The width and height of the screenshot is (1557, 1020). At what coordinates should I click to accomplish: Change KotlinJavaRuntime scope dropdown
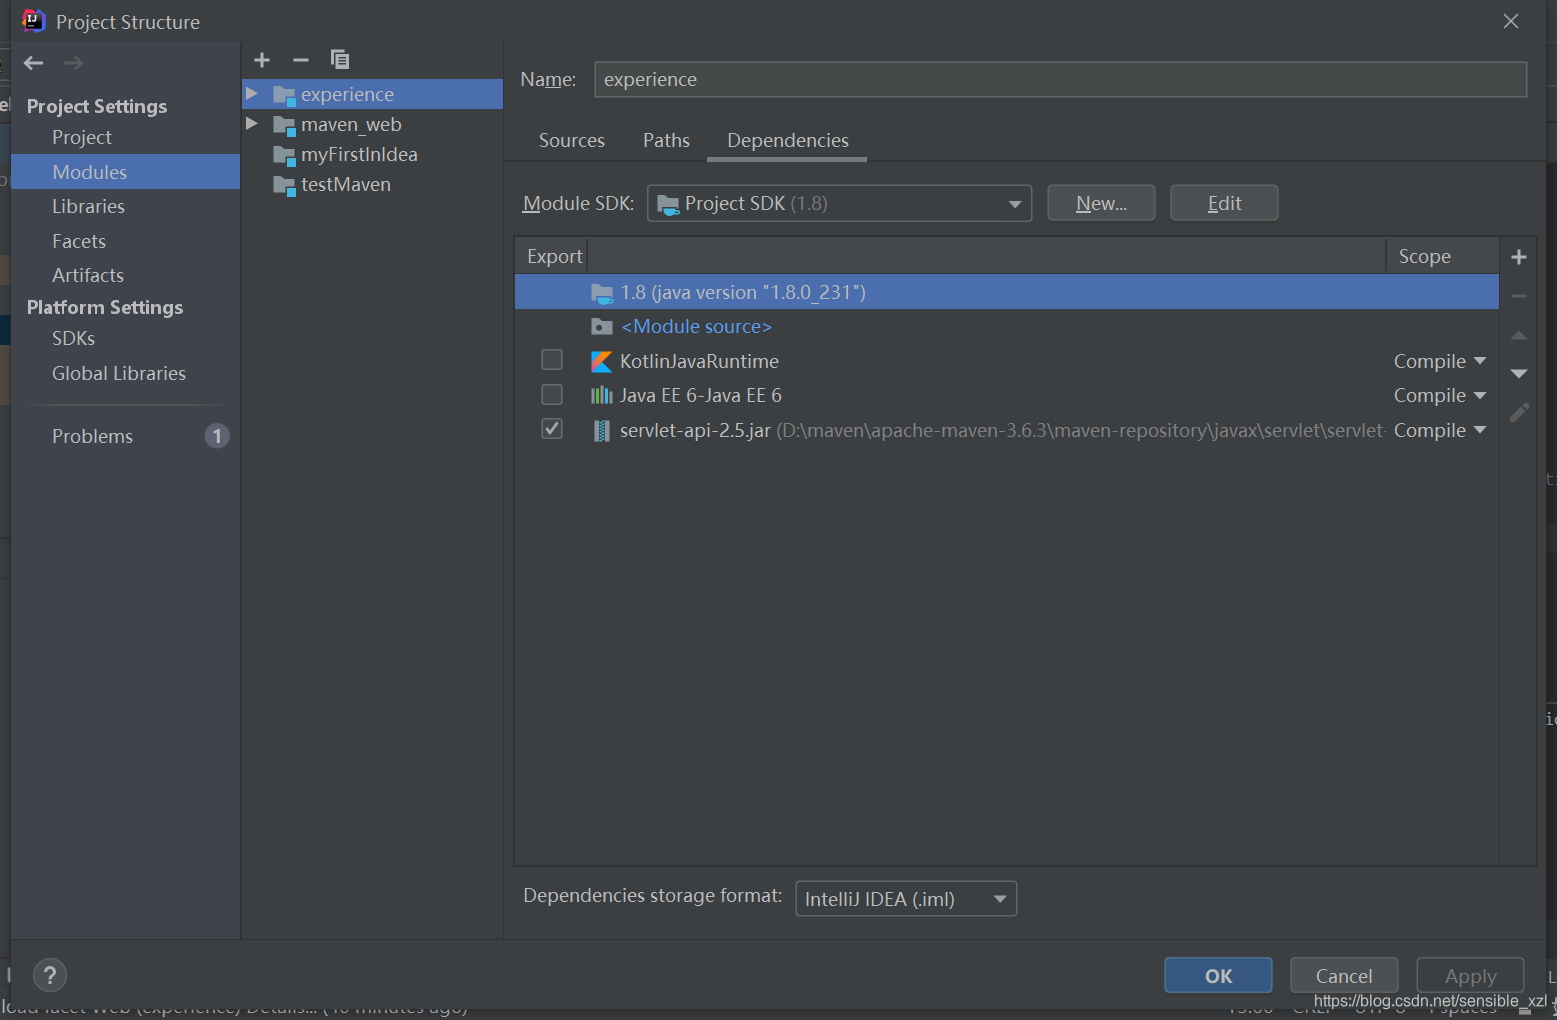(1440, 361)
